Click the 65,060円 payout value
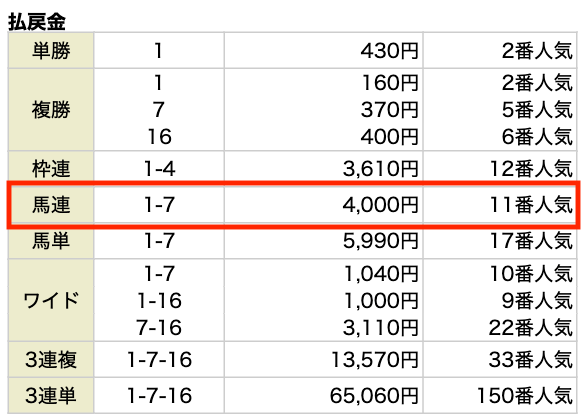The image size is (584, 420). pyautogui.click(x=374, y=396)
